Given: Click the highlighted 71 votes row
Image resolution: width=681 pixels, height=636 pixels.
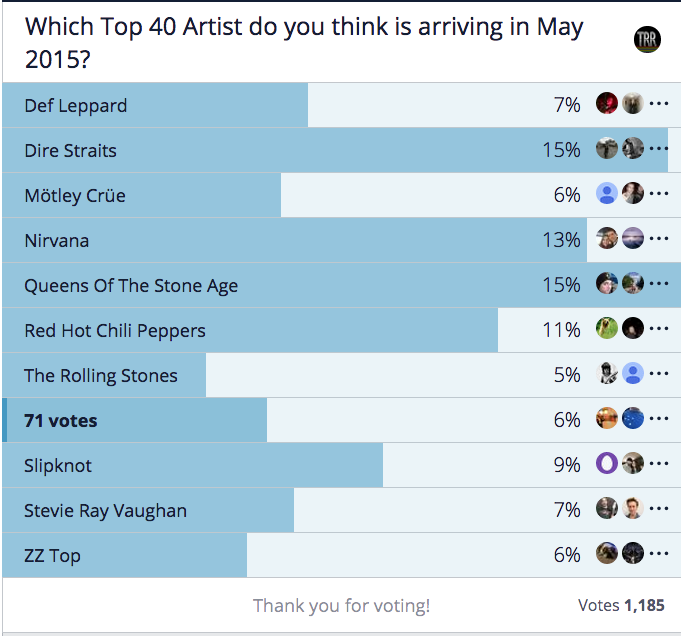Looking at the screenshot, I should click(341, 420).
